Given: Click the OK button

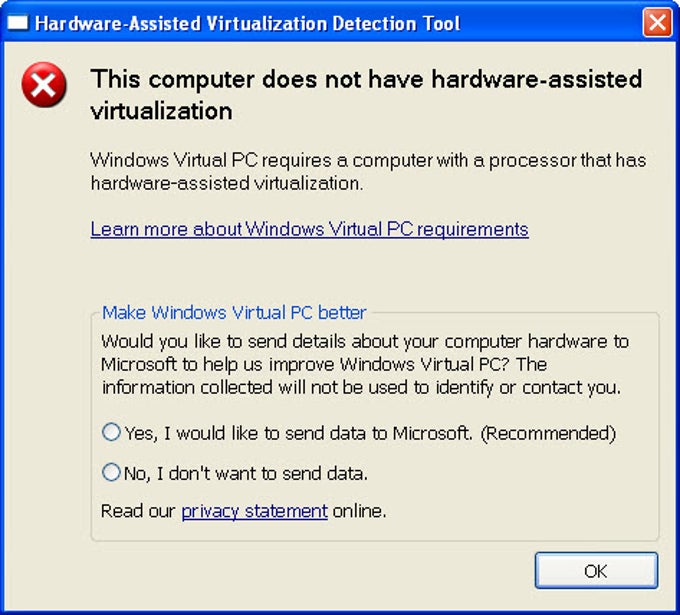Looking at the screenshot, I should [x=596, y=570].
